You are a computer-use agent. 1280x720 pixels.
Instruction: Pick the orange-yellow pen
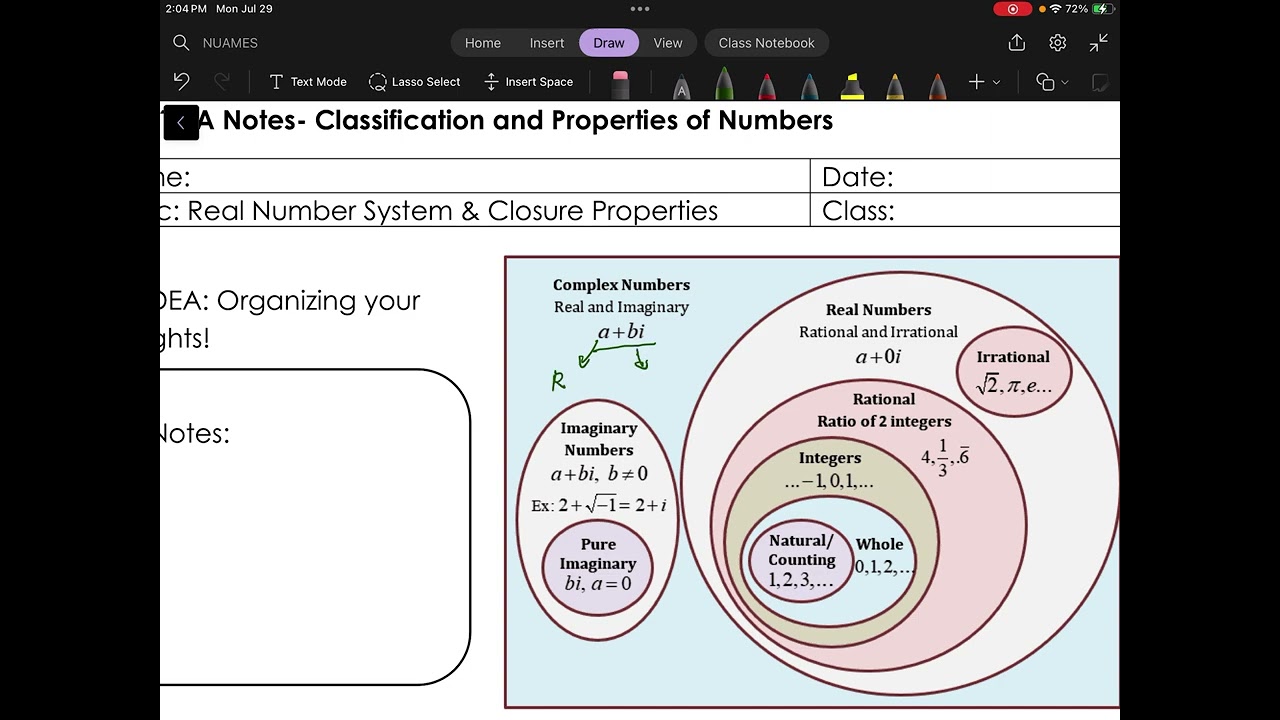click(895, 86)
